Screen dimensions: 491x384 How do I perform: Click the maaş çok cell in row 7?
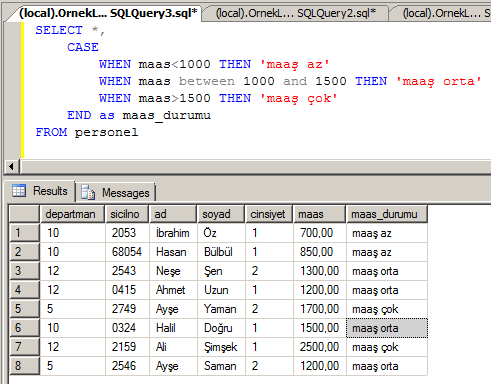387,347
